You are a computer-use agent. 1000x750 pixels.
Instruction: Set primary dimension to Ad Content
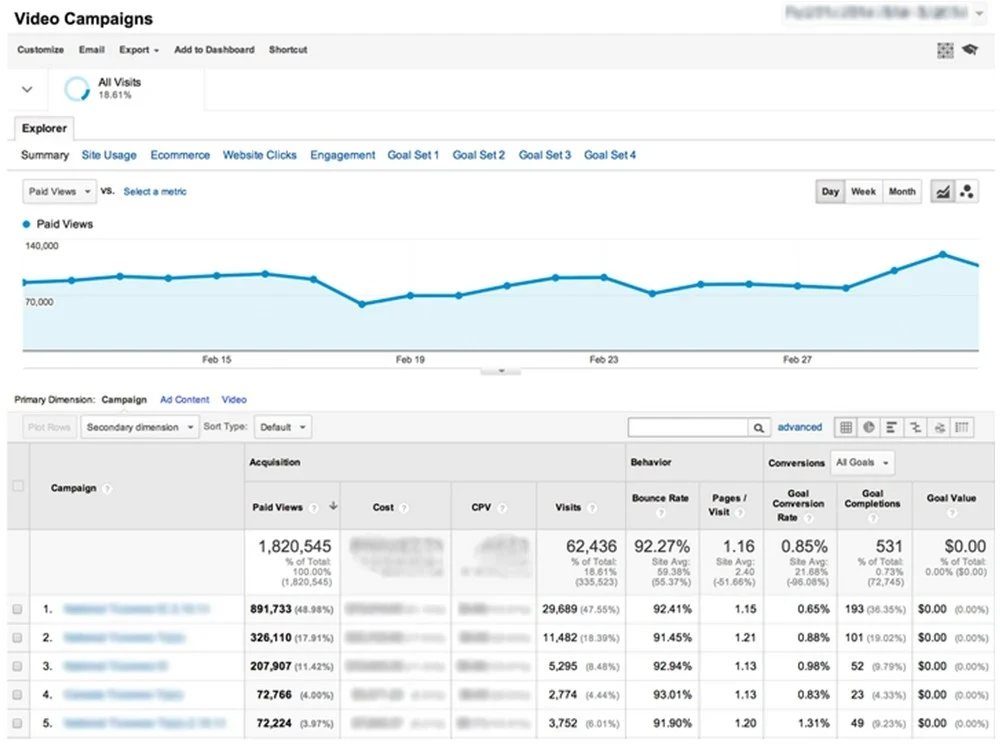[x=184, y=400]
